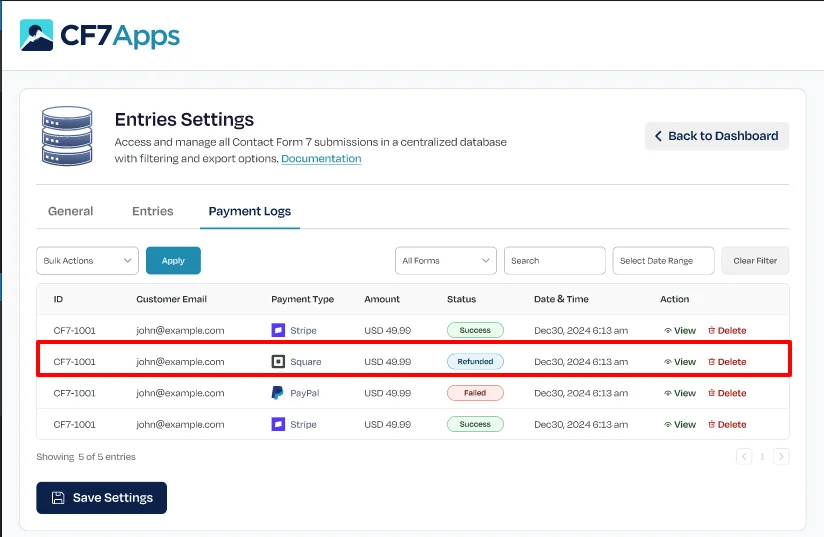Go to previous page arrow in pagination
824x537 pixels.
point(744,456)
